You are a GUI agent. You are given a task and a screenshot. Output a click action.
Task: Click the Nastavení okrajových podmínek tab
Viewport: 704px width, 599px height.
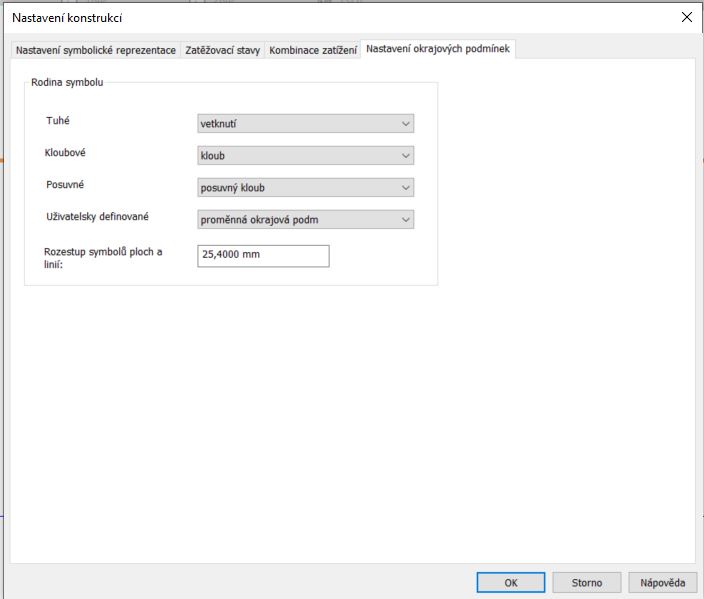click(x=438, y=49)
